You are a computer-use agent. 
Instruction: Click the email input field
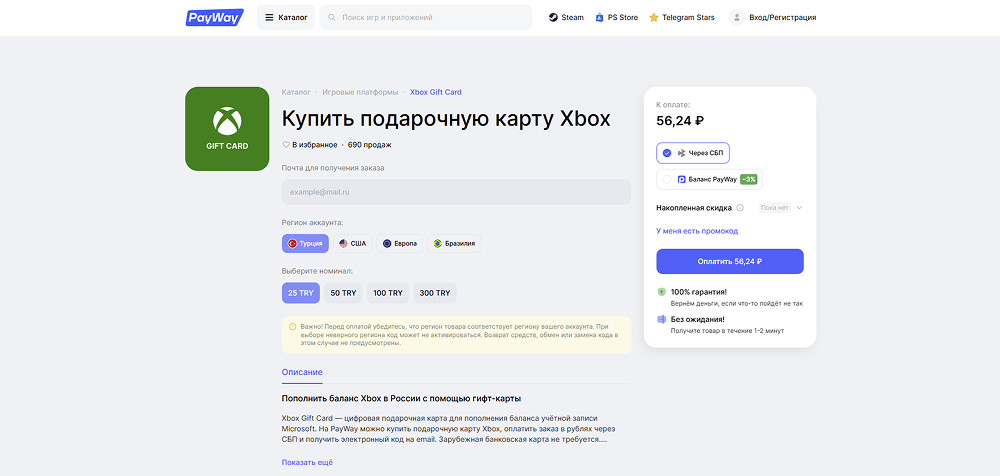point(456,191)
